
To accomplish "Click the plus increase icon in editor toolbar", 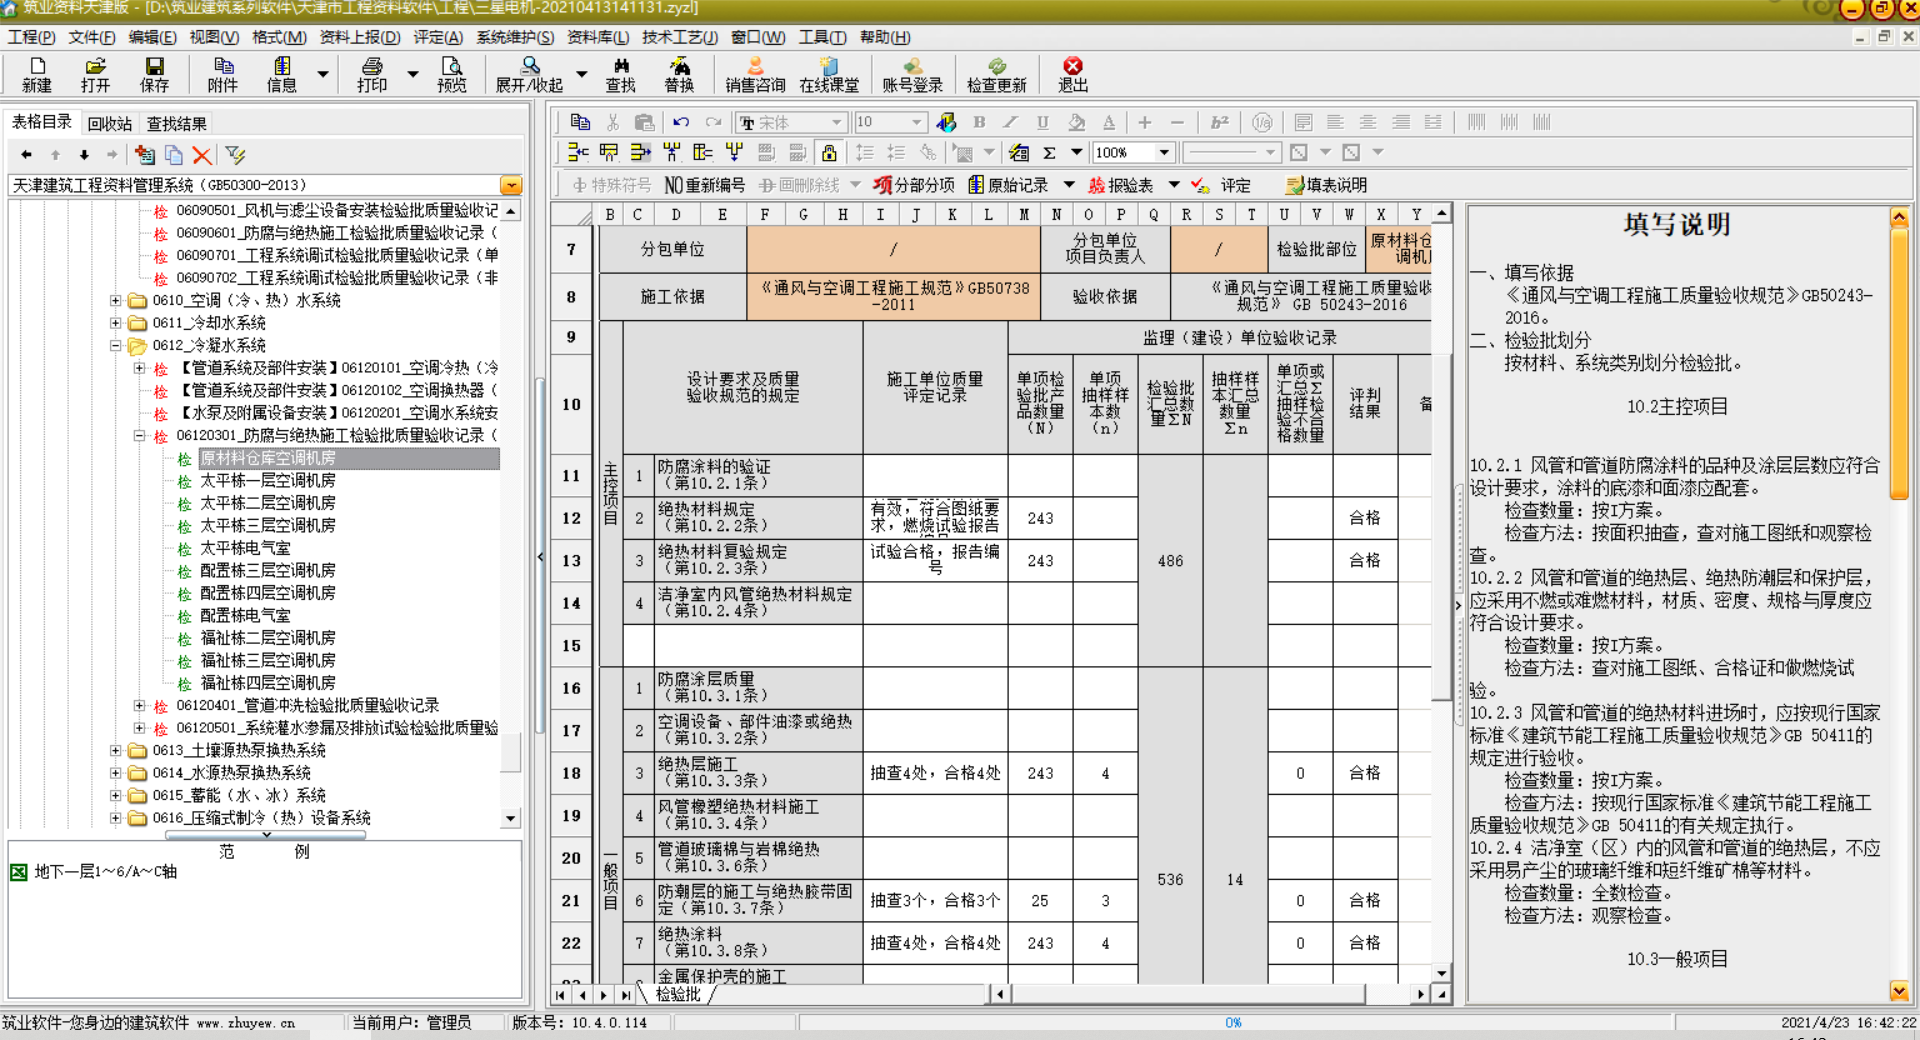I will (x=1144, y=122).
